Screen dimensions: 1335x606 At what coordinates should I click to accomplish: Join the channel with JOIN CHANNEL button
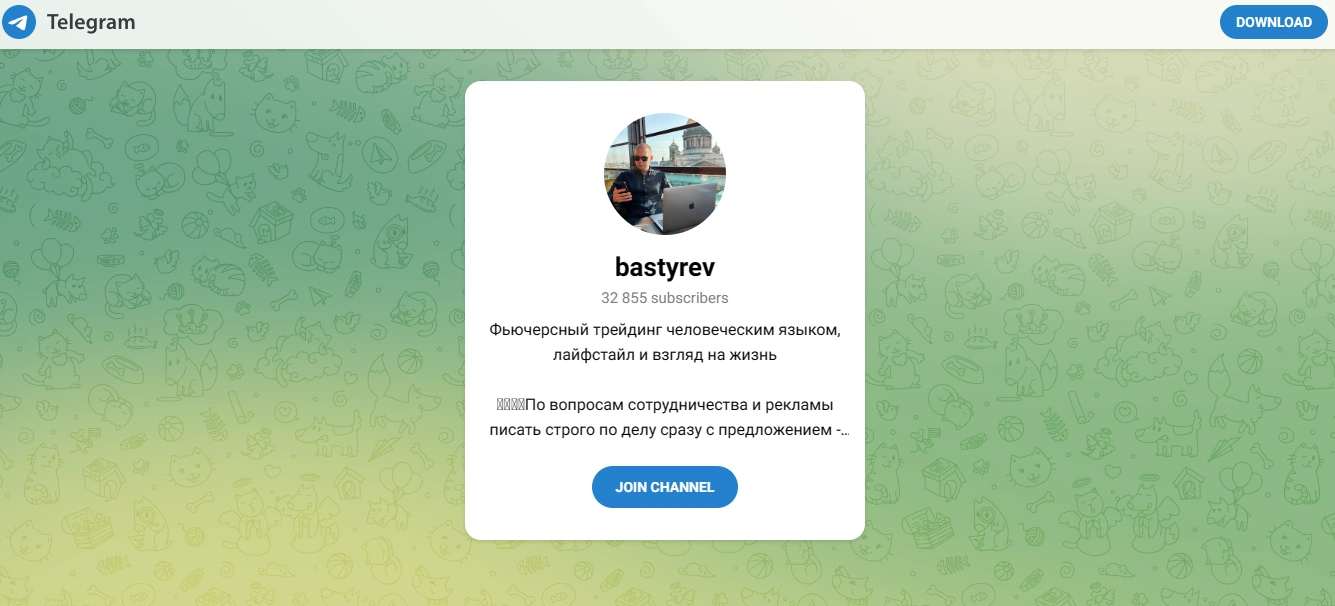pos(665,487)
